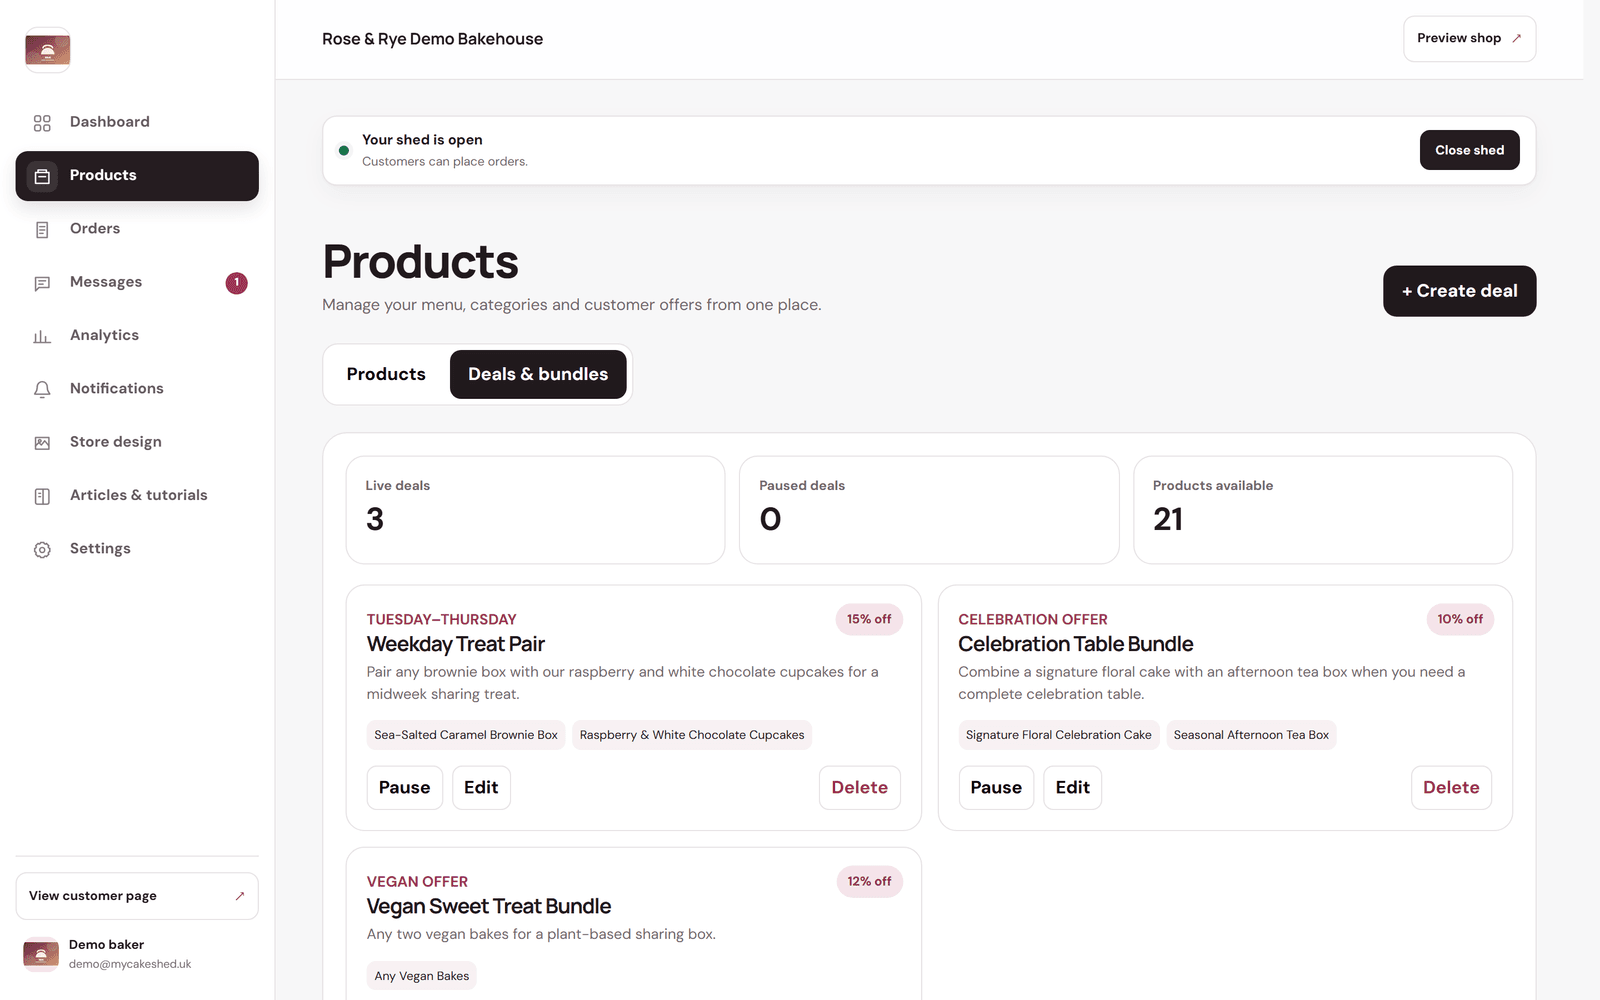This screenshot has height=1000, width=1600.
Task: Click the Store design image icon
Action: [x=42, y=443]
